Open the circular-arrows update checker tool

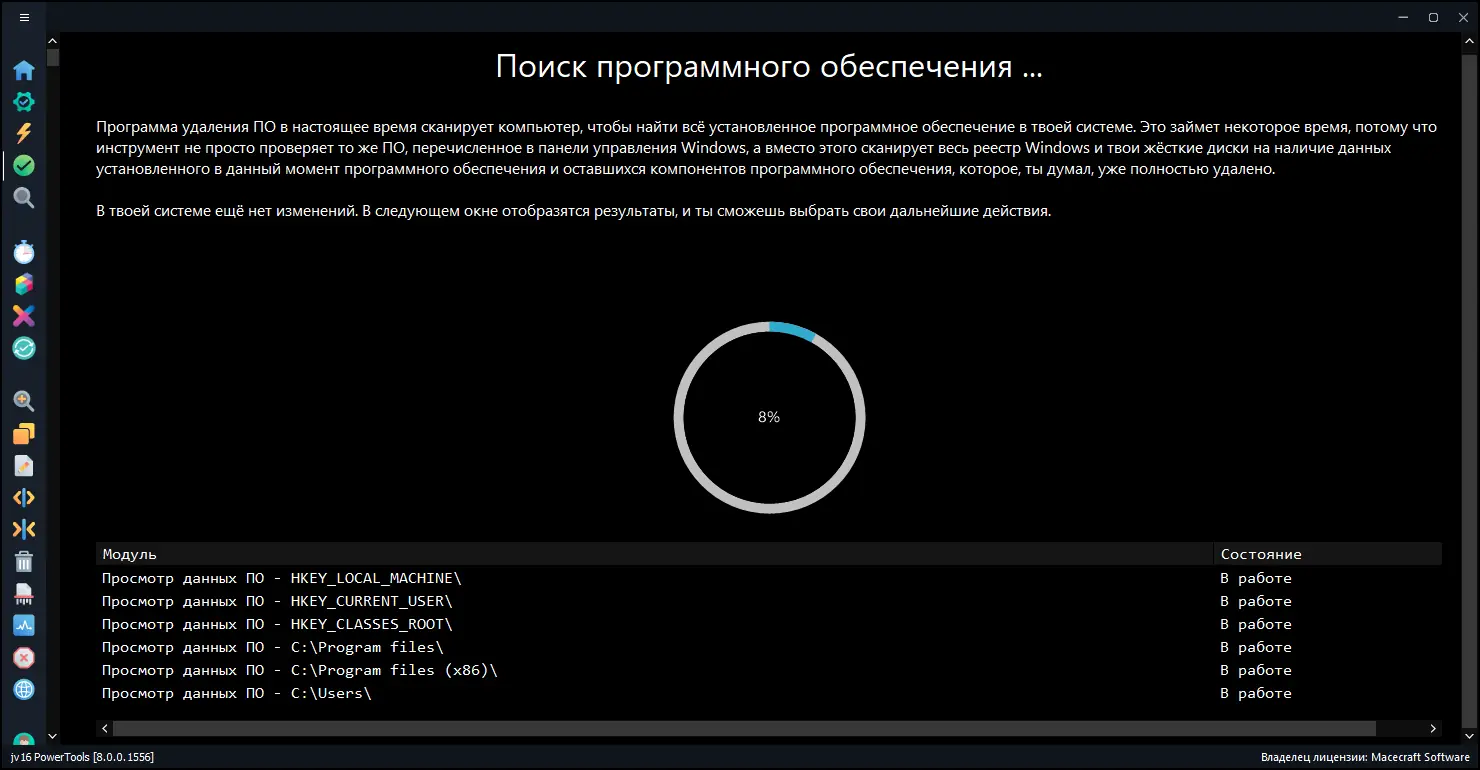24,348
